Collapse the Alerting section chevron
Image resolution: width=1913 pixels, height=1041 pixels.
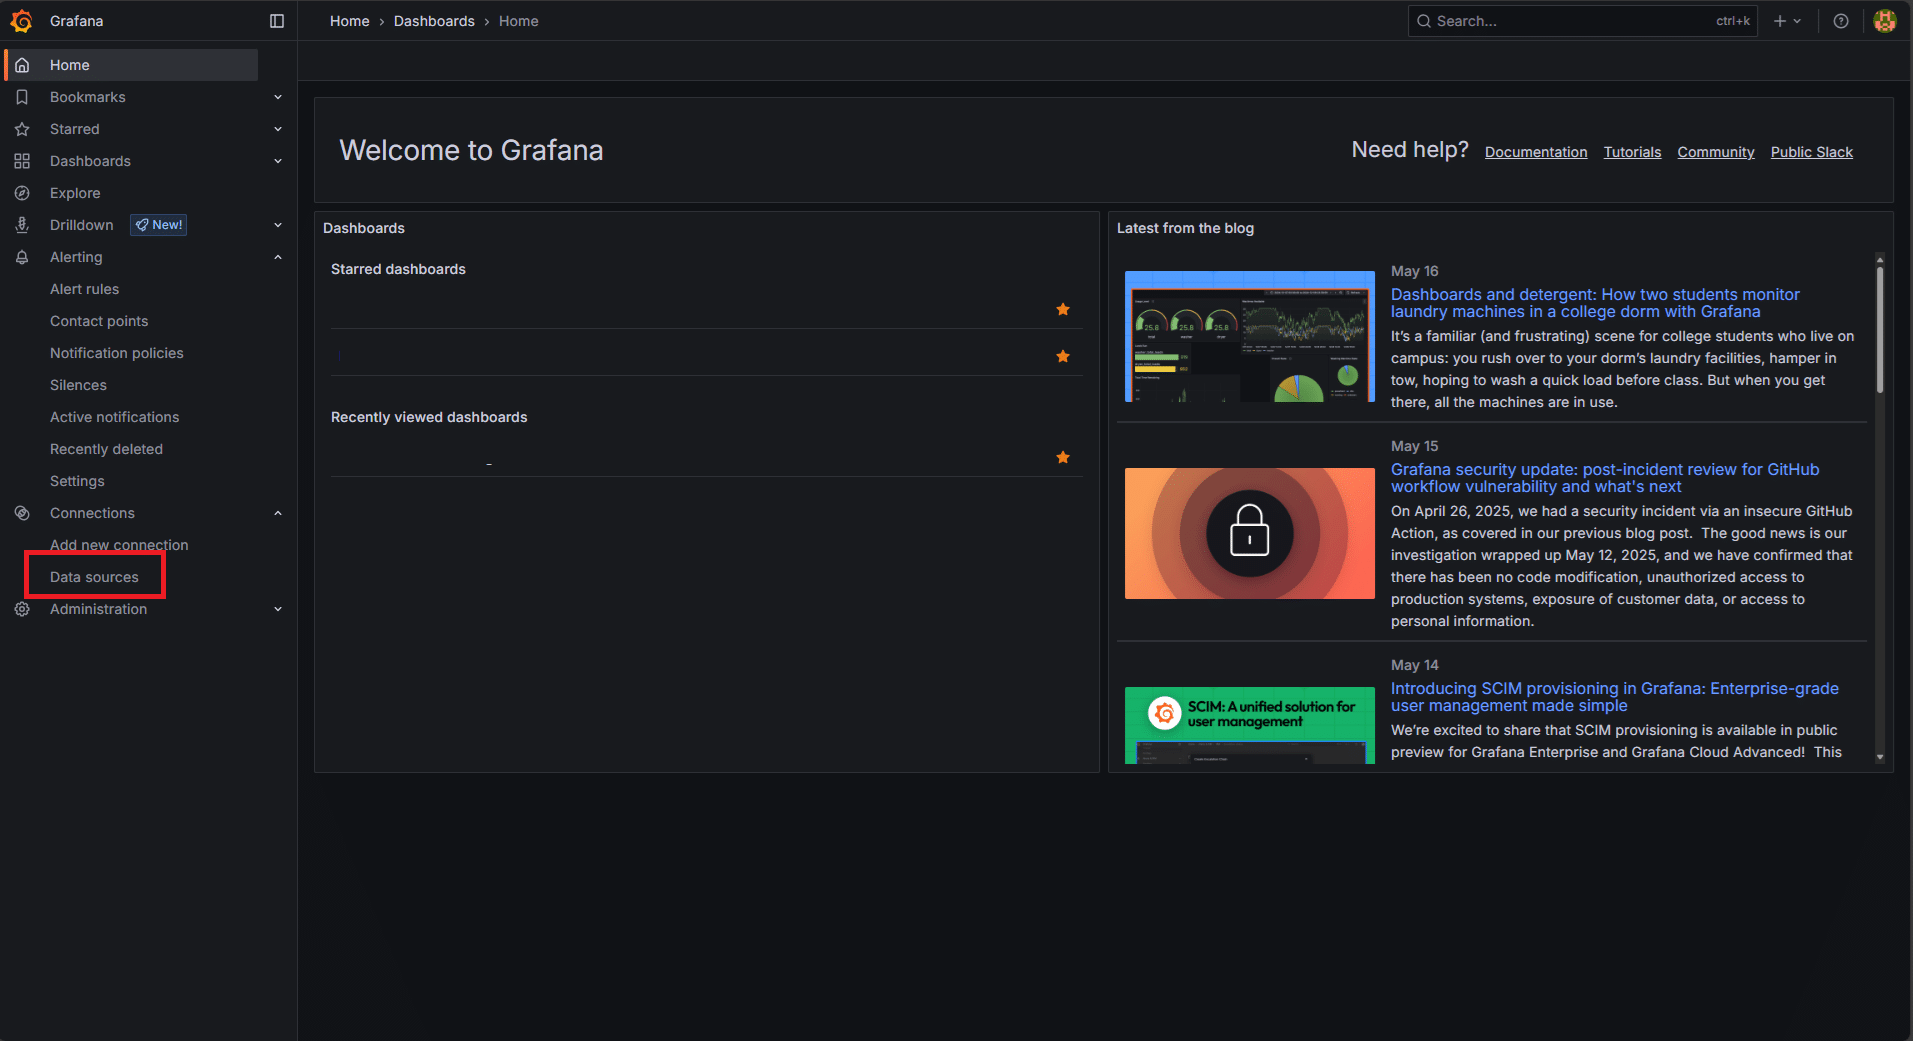(x=278, y=257)
